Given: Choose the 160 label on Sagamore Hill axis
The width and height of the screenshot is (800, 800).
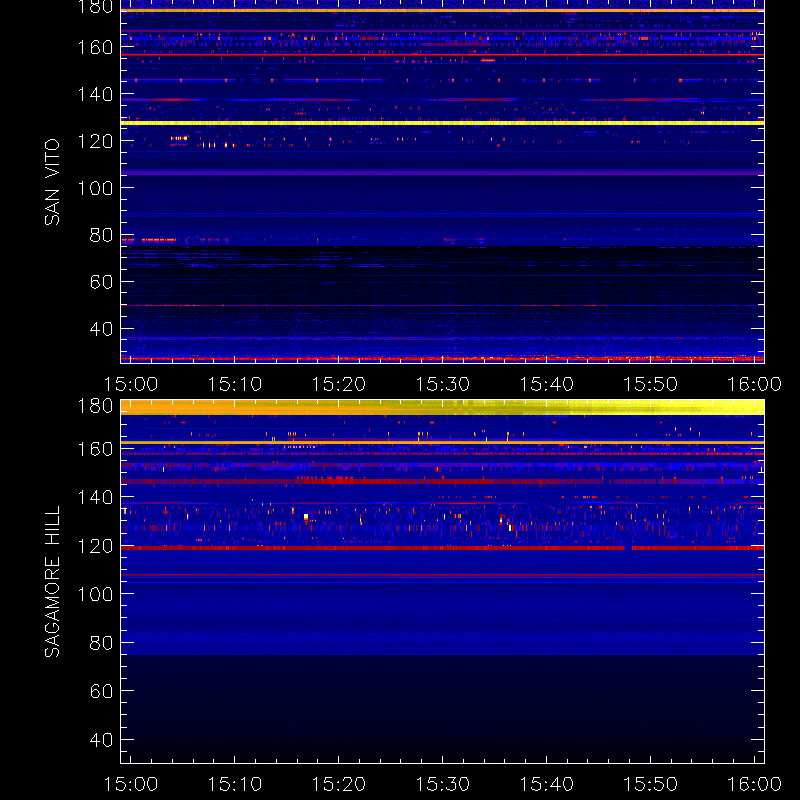Looking at the screenshot, I should click(x=95, y=449).
